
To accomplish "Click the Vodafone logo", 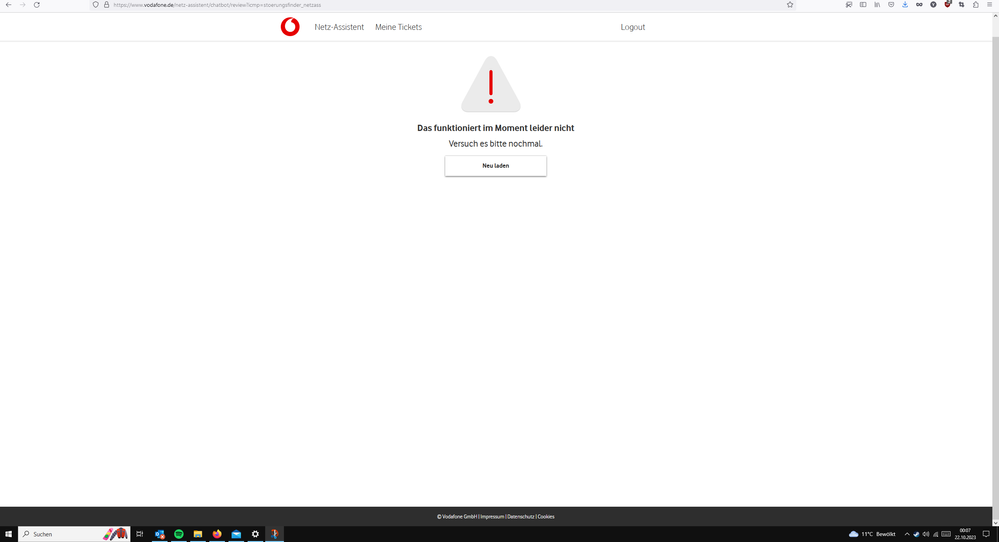I will (290, 27).
